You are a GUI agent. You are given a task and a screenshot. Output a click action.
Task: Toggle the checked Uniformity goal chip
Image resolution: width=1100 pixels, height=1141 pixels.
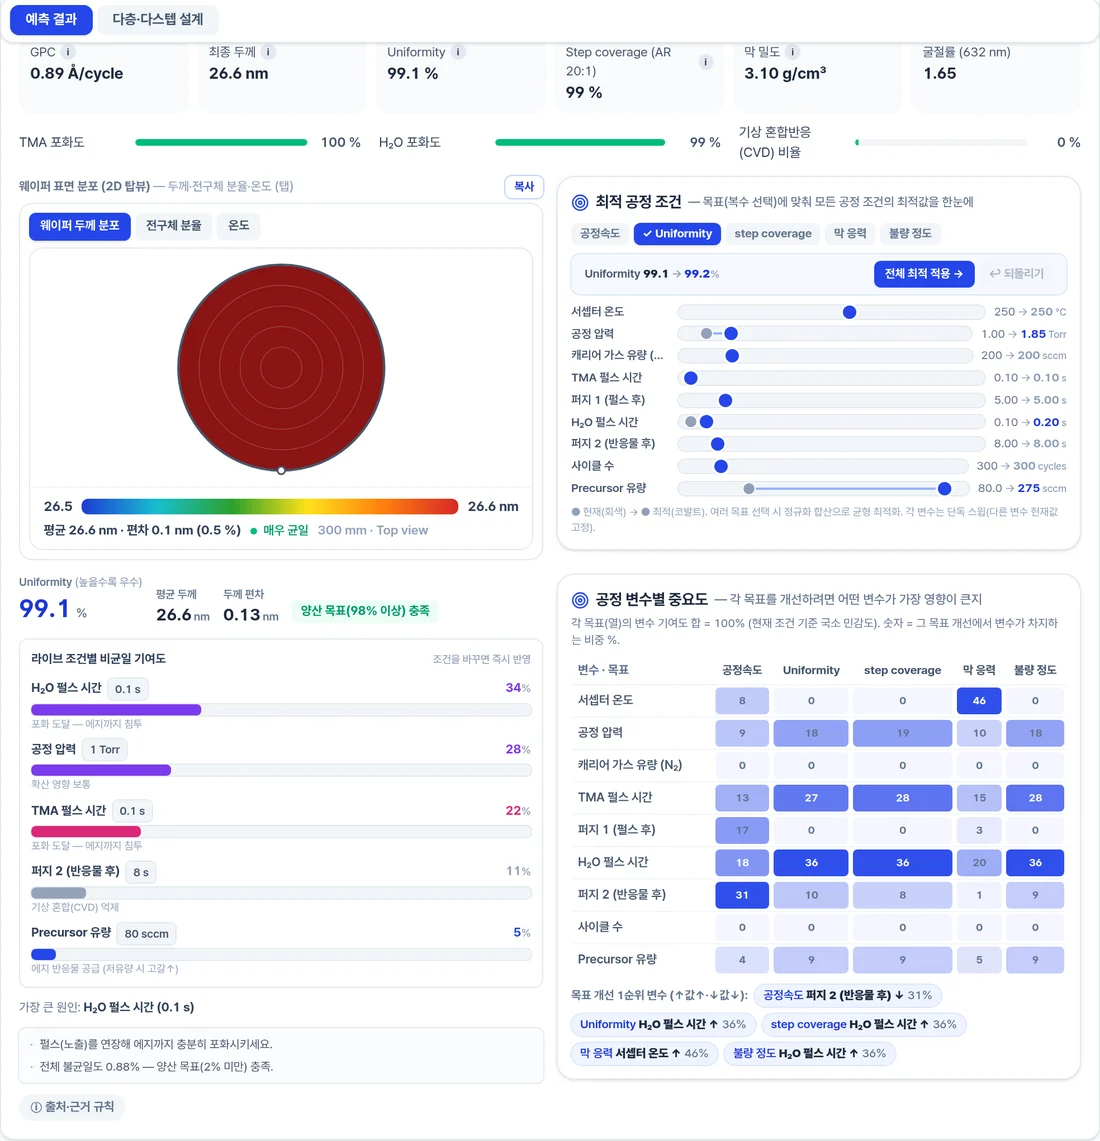(x=677, y=234)
